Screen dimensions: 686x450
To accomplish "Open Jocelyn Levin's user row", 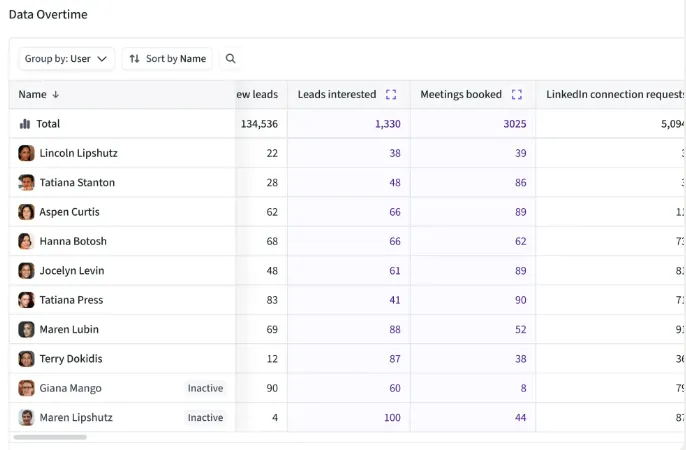I will point(72,271).
